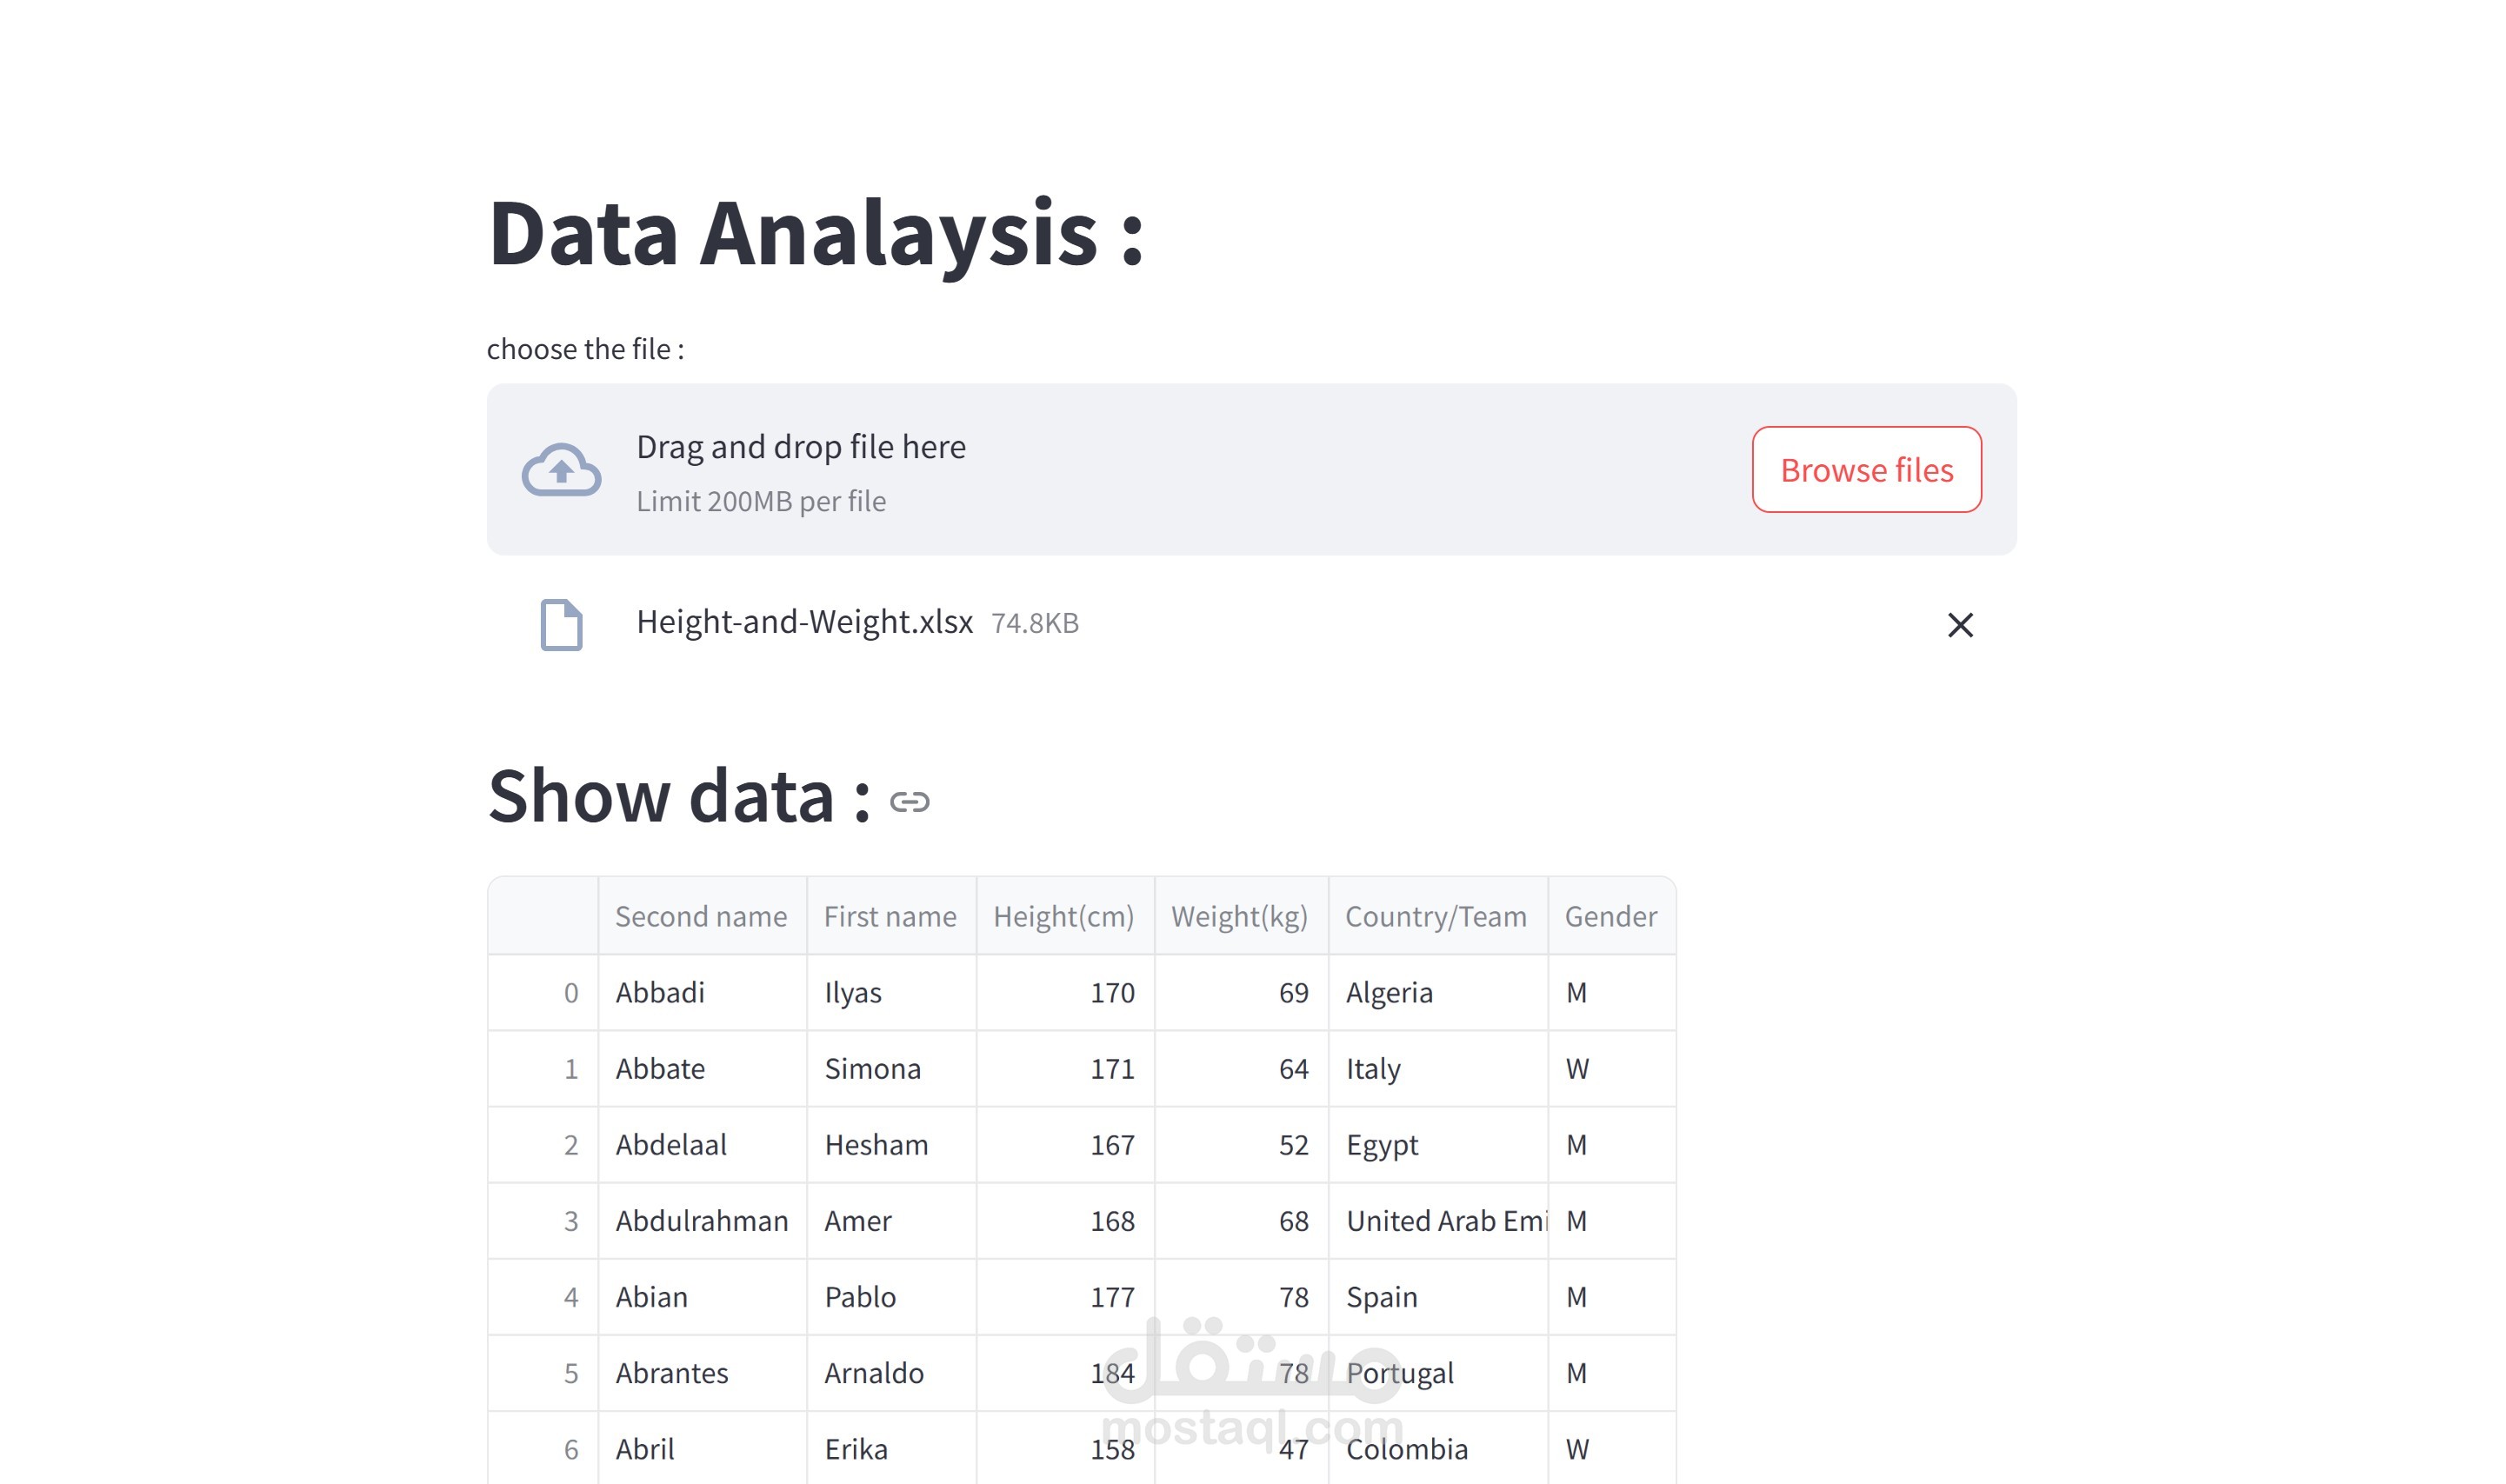Click the United Arab Emirates country cell
This screenshot has height=1484, width=2506.
click(x=1437, y=1220)
